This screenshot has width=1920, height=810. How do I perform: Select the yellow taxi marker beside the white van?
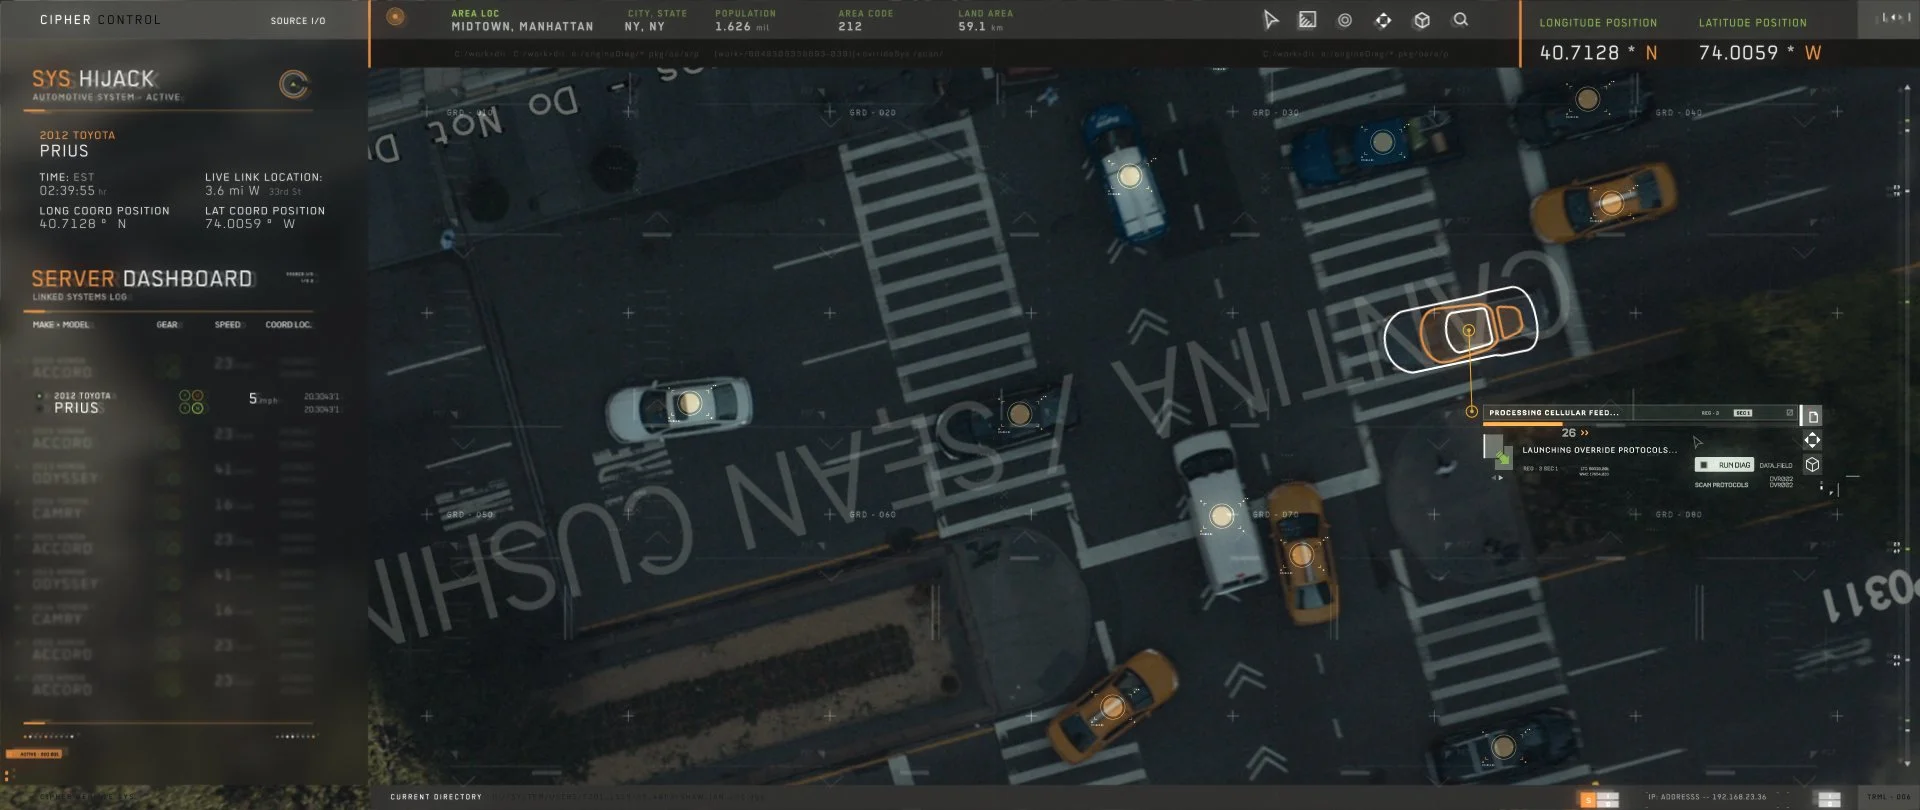pyautogui.click(x=1301, y=554)
